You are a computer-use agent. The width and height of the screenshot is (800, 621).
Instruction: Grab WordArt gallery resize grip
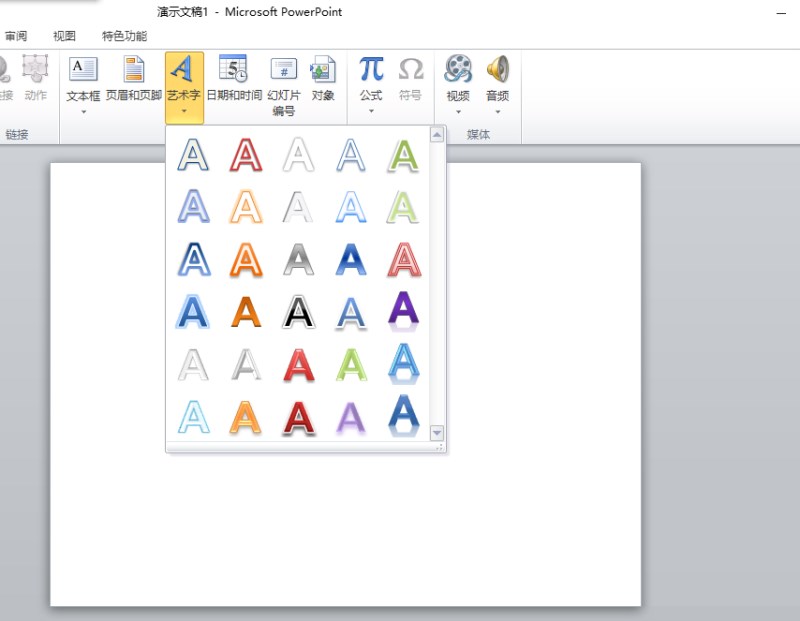439,447
